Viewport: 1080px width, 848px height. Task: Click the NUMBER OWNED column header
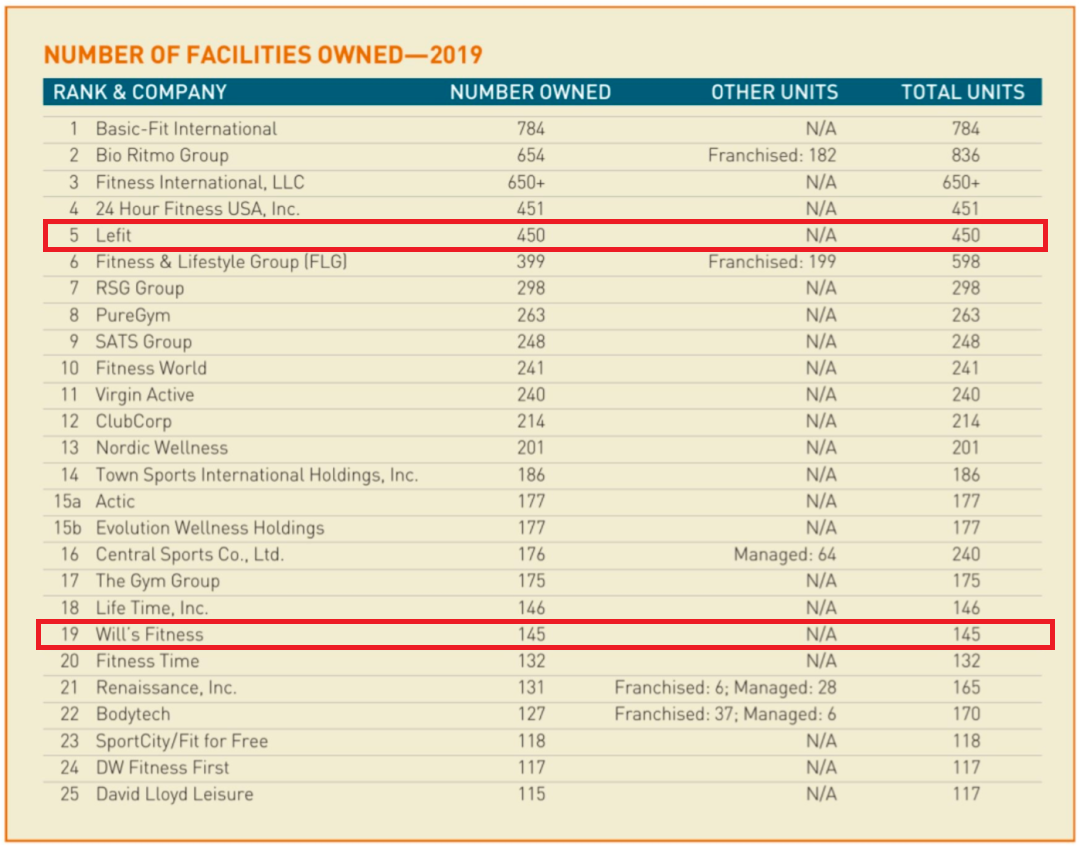pos(530,92)
